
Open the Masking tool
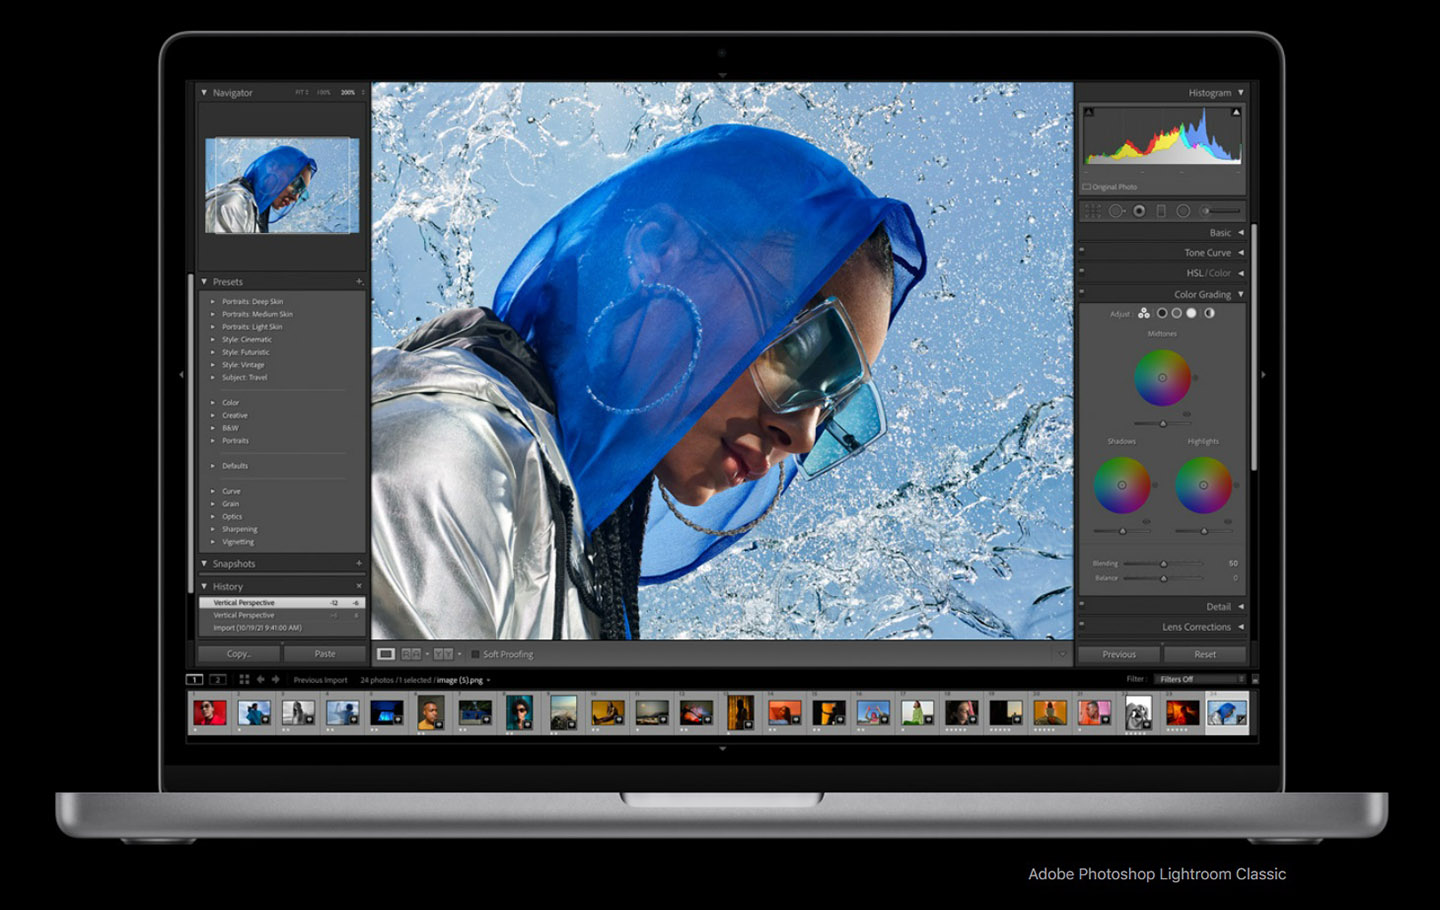pos(1183,211)
